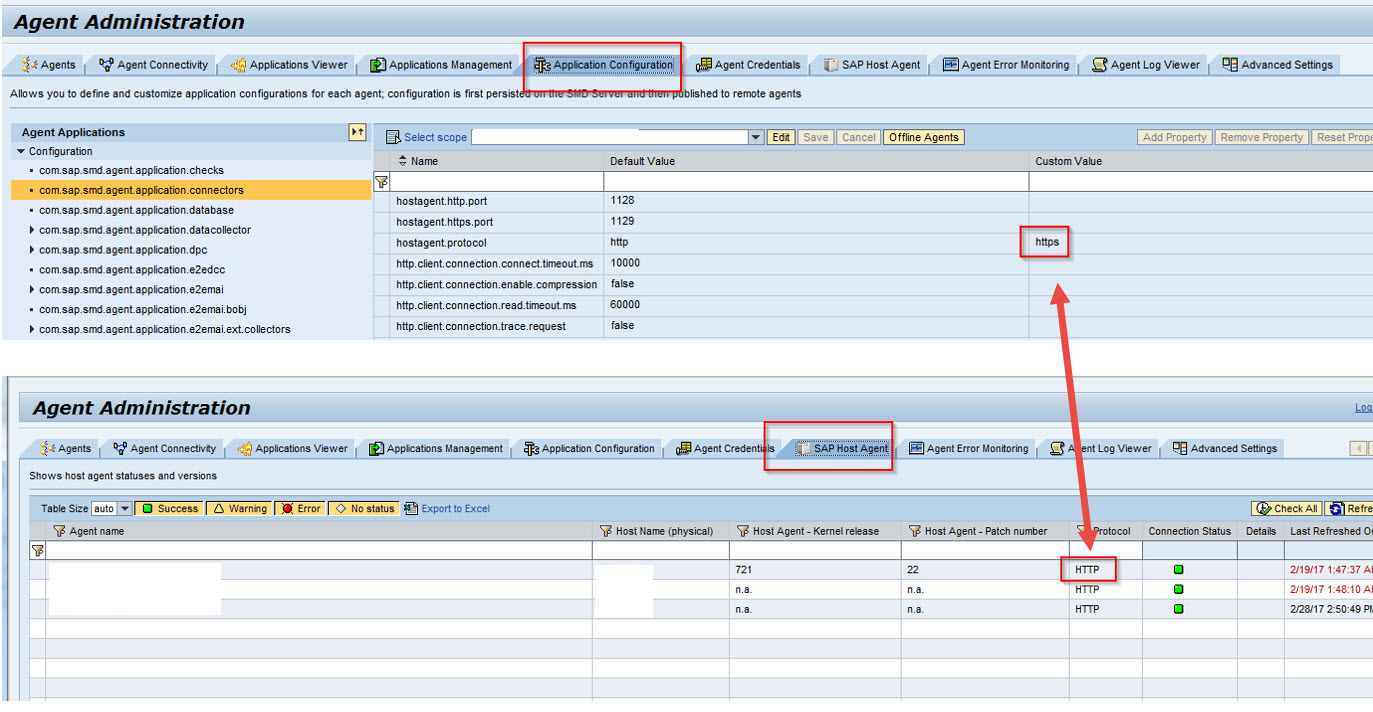
Task: Click green status icon for the 2/19/17 1:48:10 row
Action: 1178,589
